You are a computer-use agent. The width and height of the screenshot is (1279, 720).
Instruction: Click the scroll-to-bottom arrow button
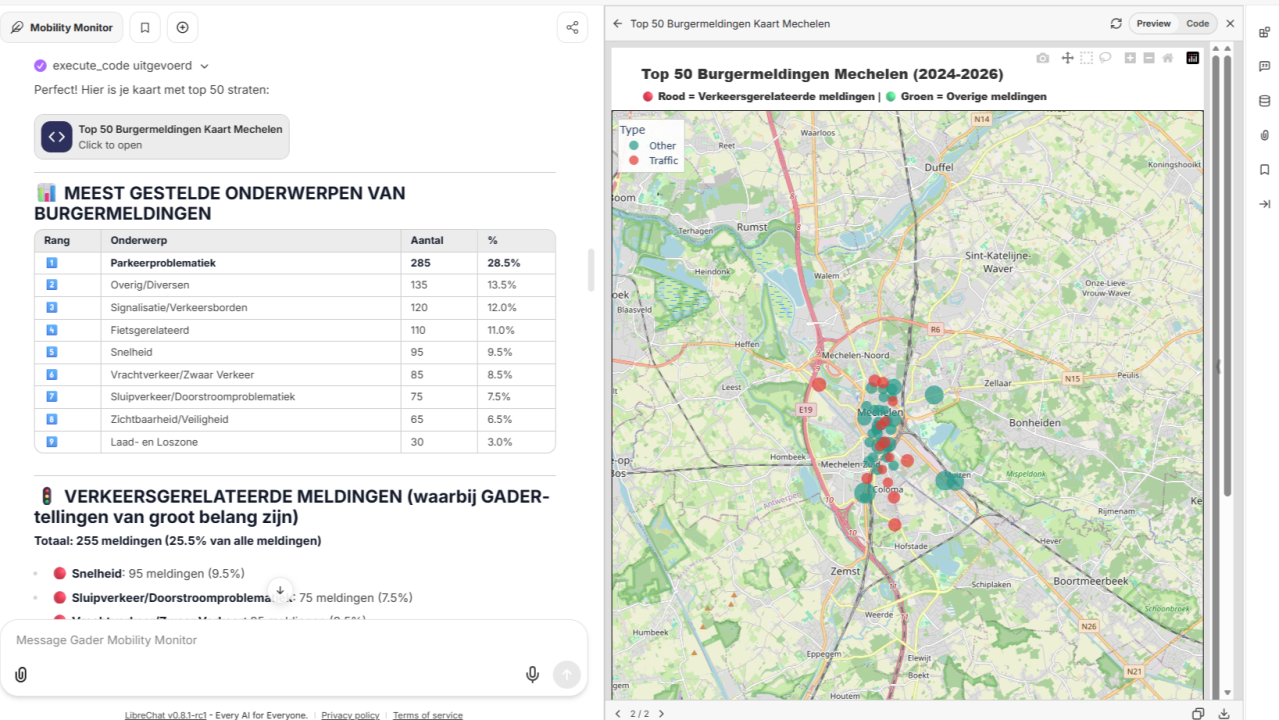point(280,591)
